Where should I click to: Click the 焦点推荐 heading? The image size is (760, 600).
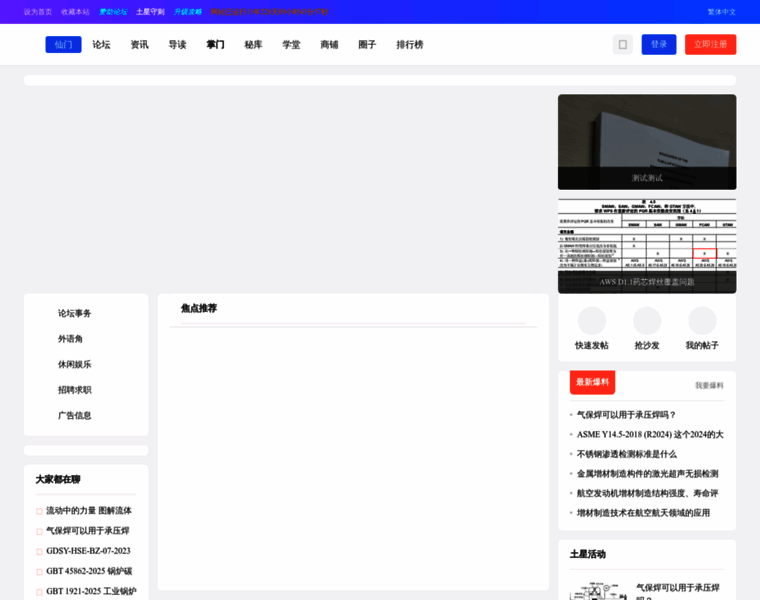pos(199,309)
